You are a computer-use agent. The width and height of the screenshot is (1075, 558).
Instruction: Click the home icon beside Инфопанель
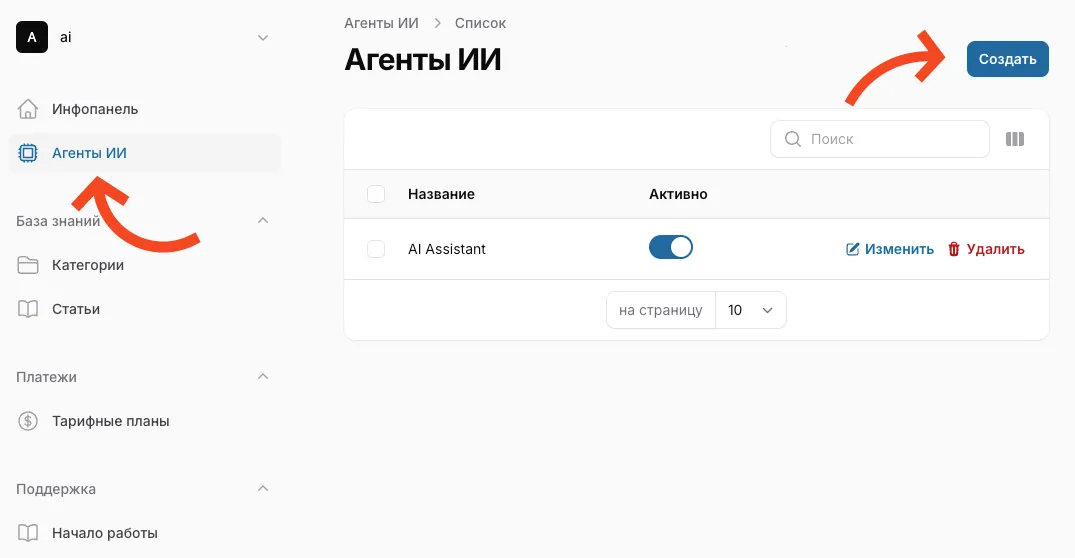point(28,109)
